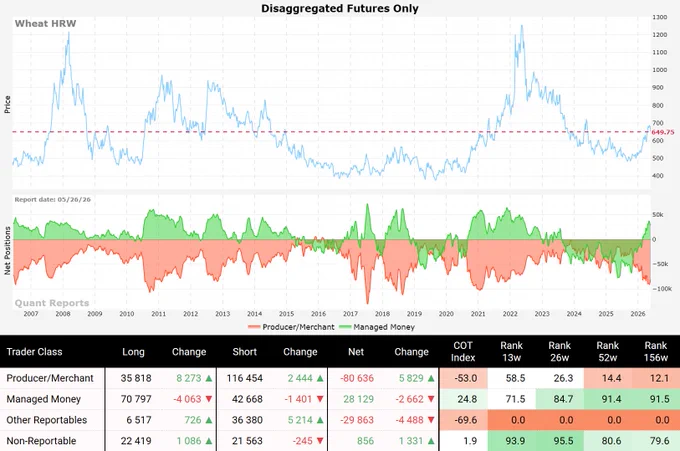Screen dimensions: 680x451
Task: Click the Other Reportables row label
Action: click(x=46, y=420)
